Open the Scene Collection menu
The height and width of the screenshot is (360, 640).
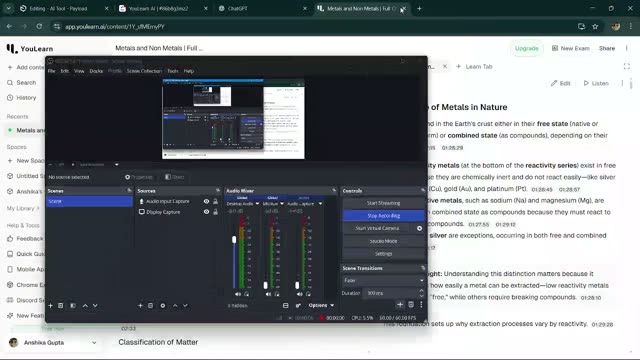click(144, 71)
